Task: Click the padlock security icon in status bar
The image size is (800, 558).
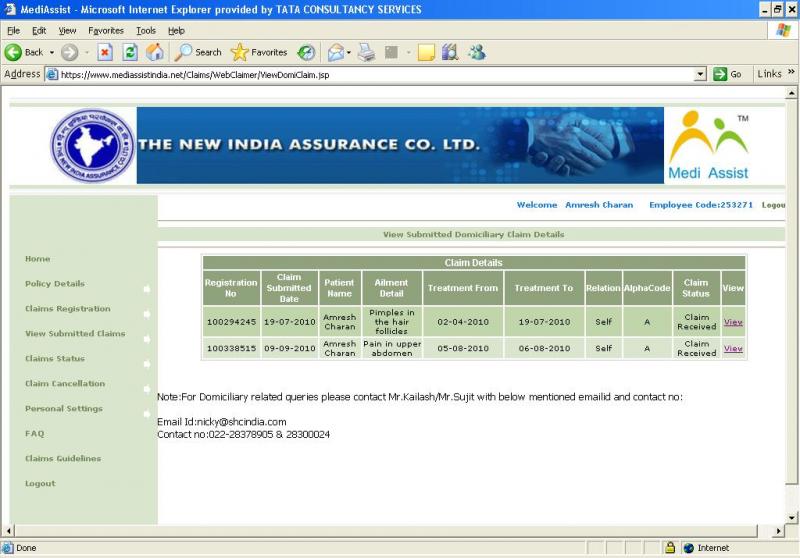Action: [670, 548]
